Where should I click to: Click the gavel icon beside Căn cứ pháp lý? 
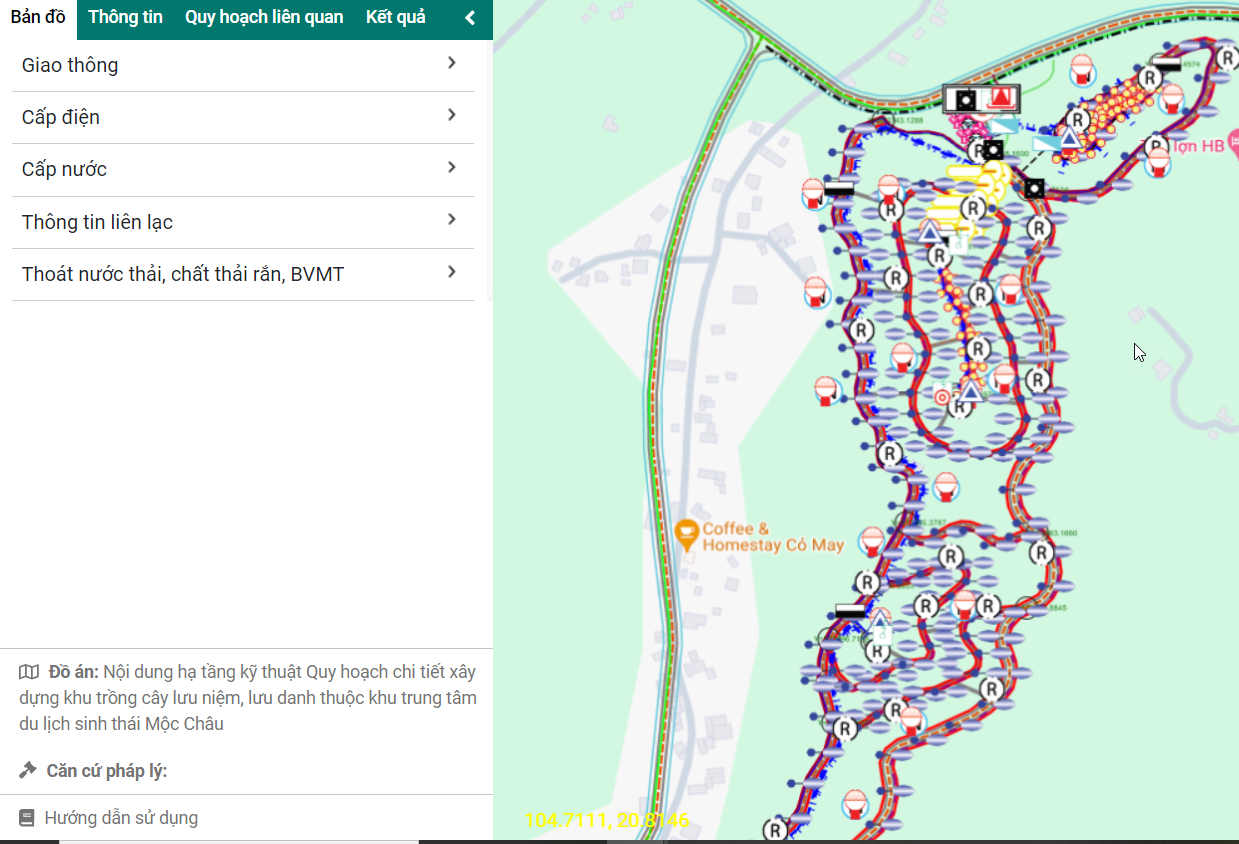[28, 771]
